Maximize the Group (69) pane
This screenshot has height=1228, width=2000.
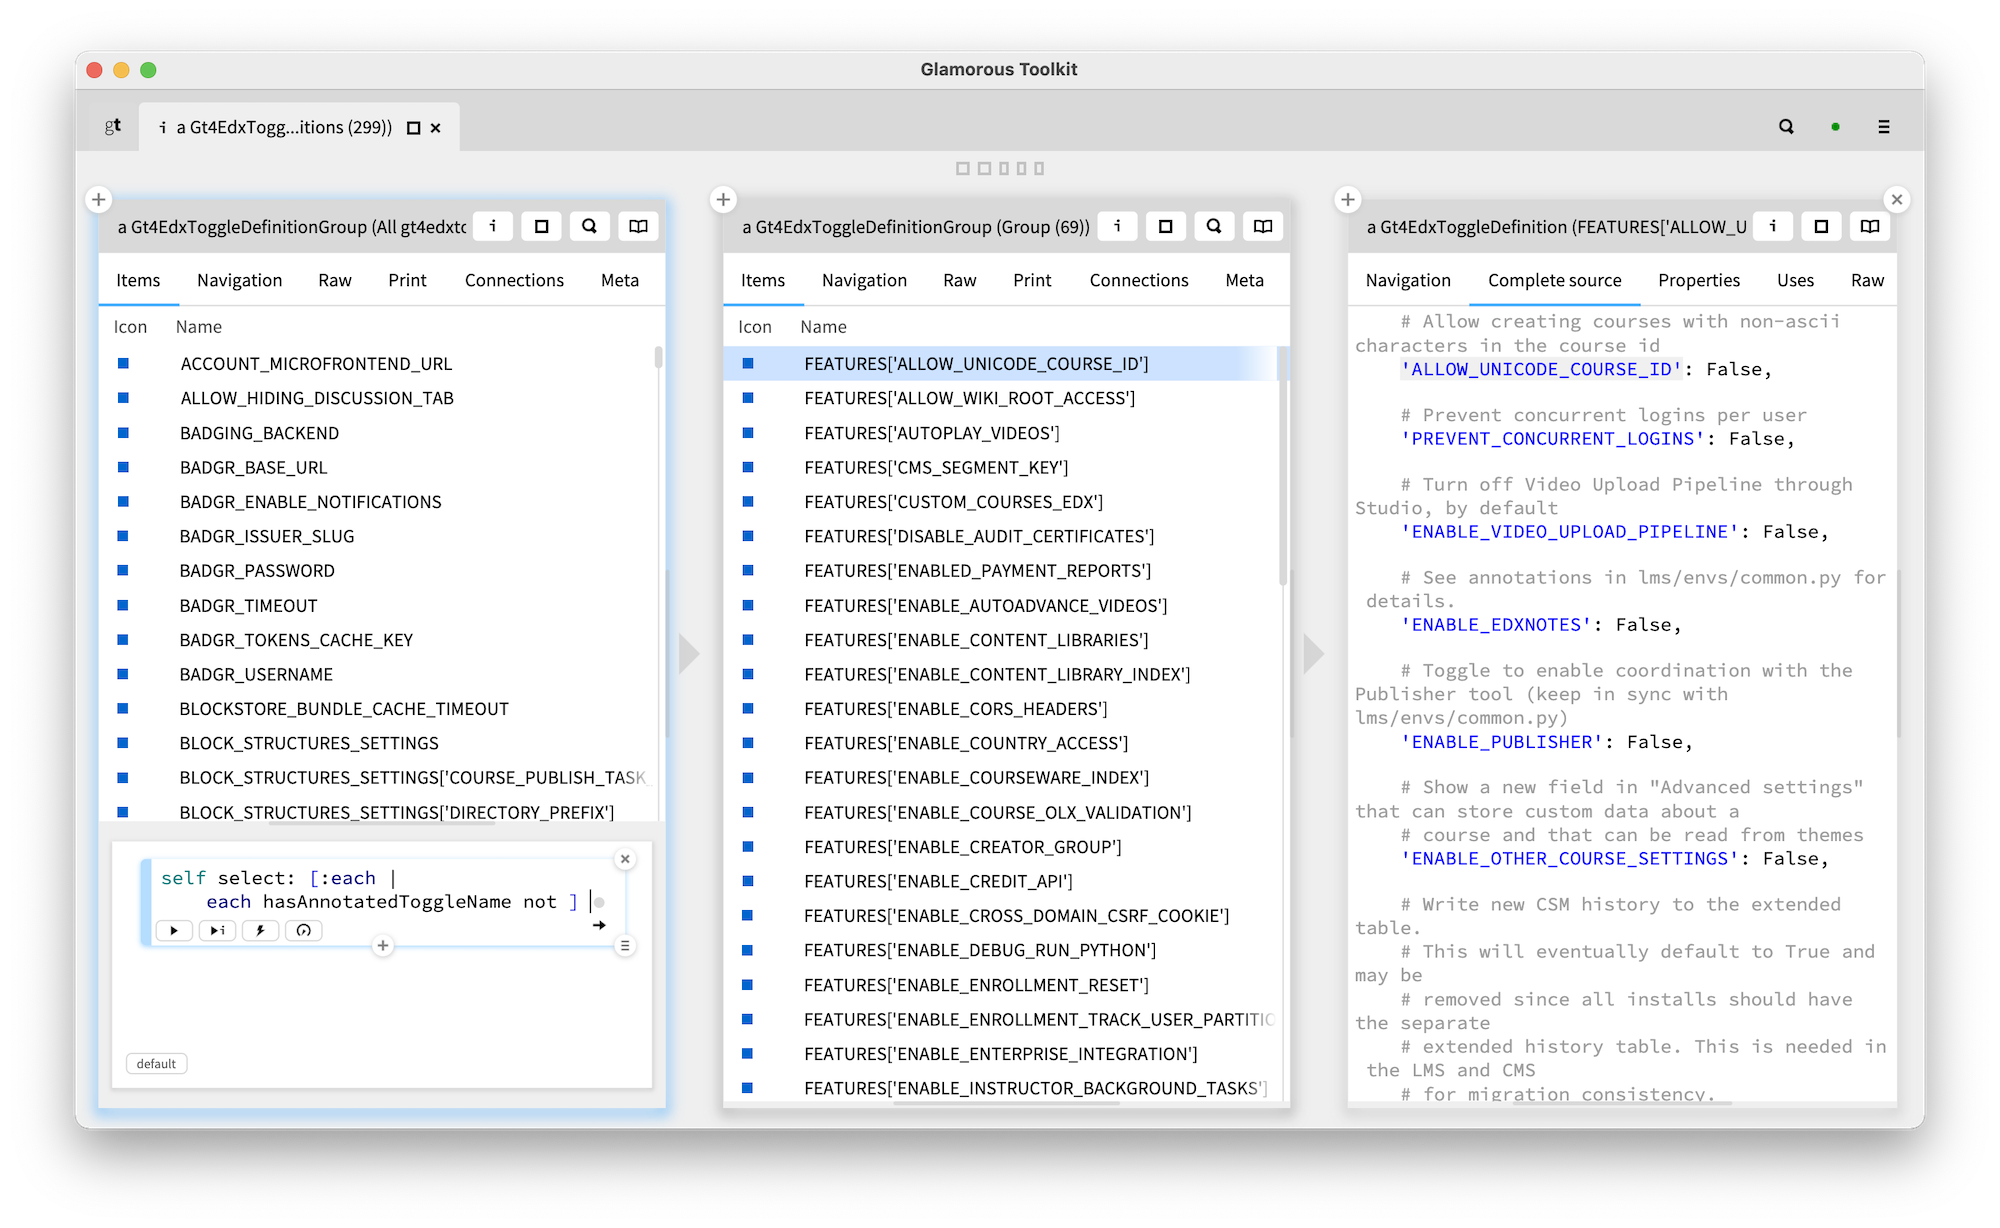[x=1166, y=226]
